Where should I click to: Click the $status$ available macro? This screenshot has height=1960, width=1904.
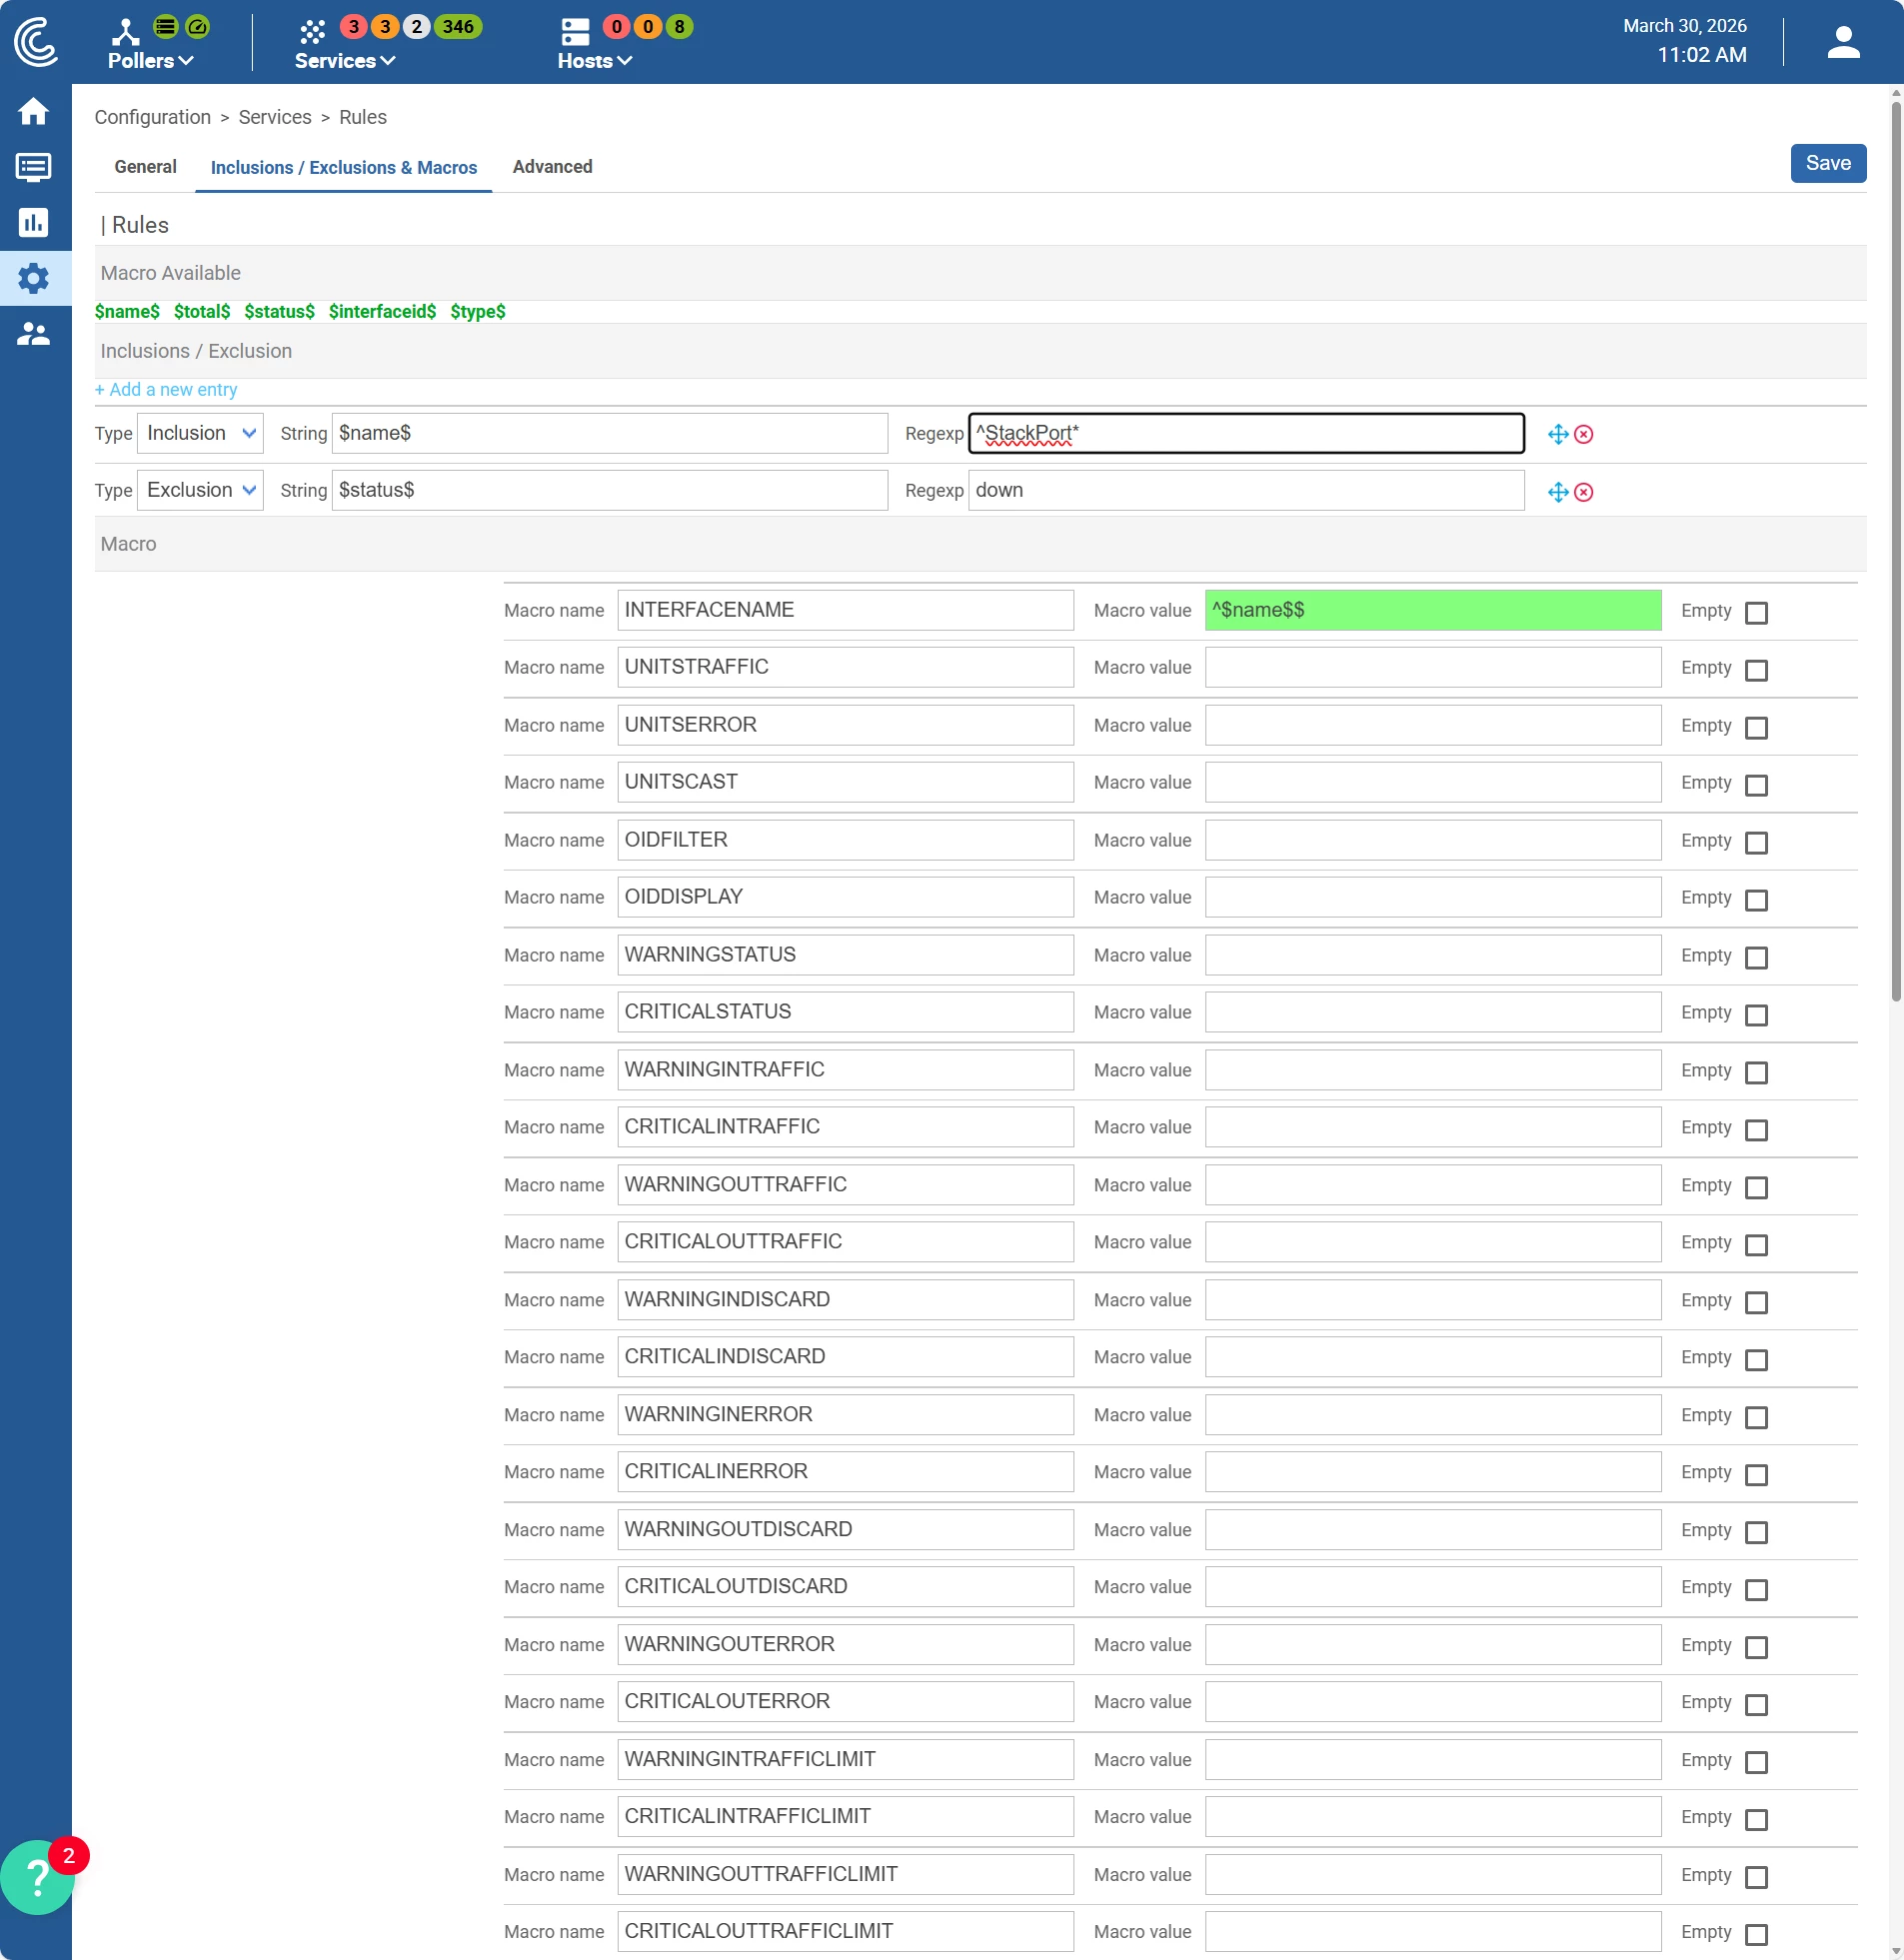pyautogui.click(x=280, y=312)
